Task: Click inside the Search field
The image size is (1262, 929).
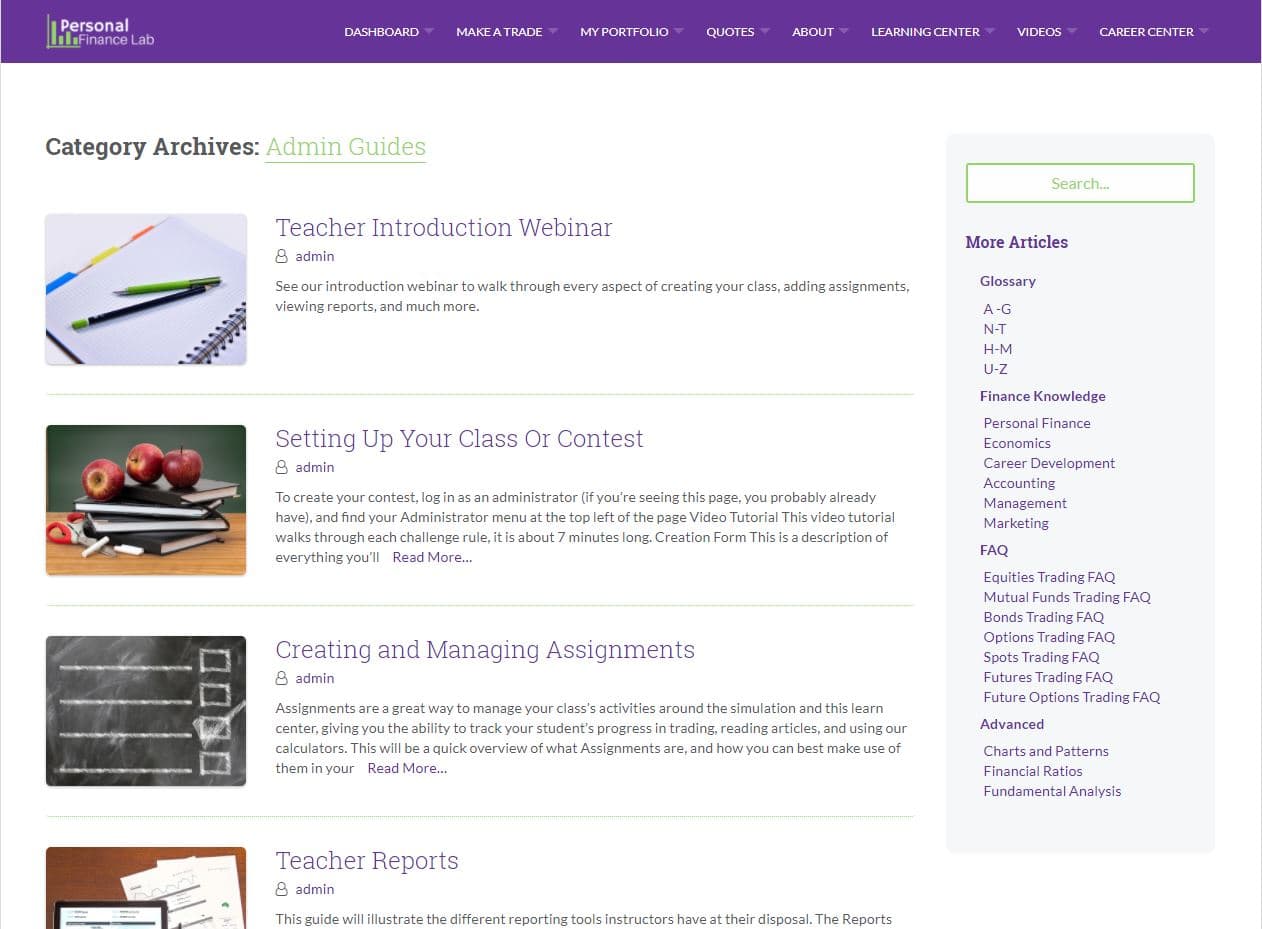Action: (1080, 183)
